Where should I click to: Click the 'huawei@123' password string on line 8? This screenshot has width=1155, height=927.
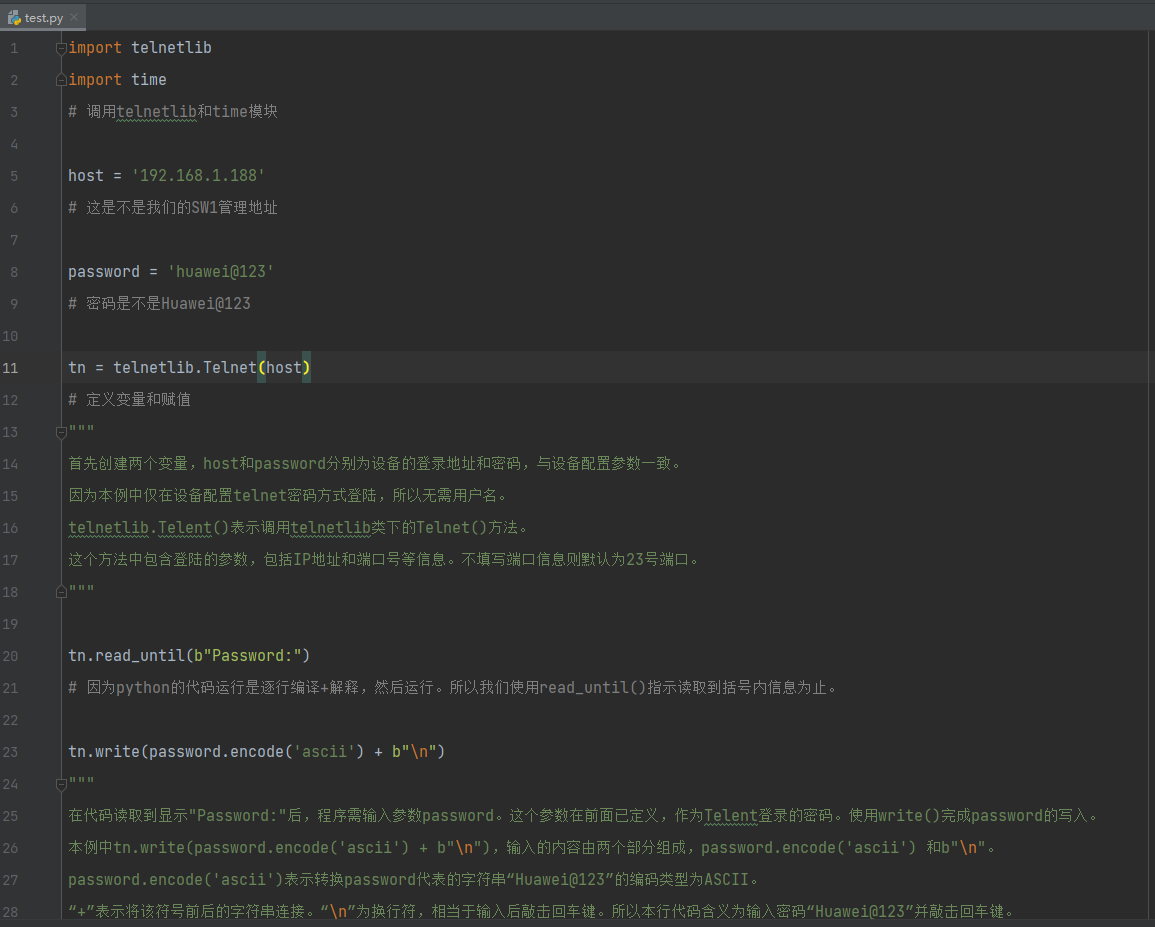[x=220, y=271]
